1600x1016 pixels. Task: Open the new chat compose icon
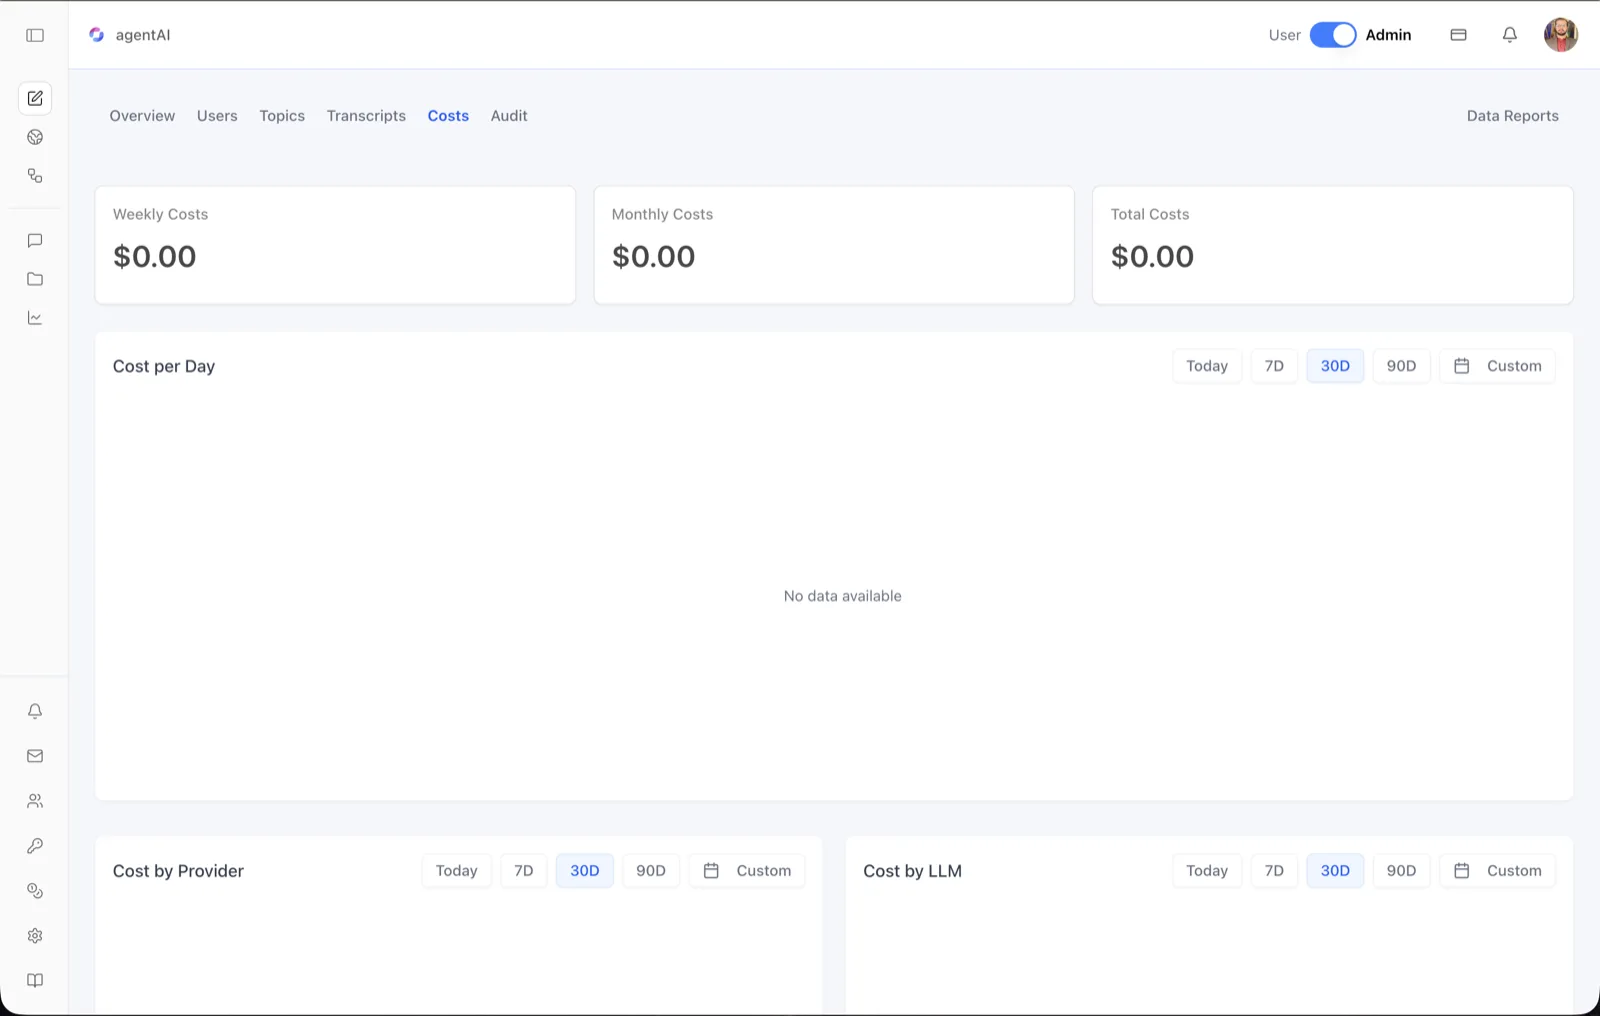pos(35,98)
